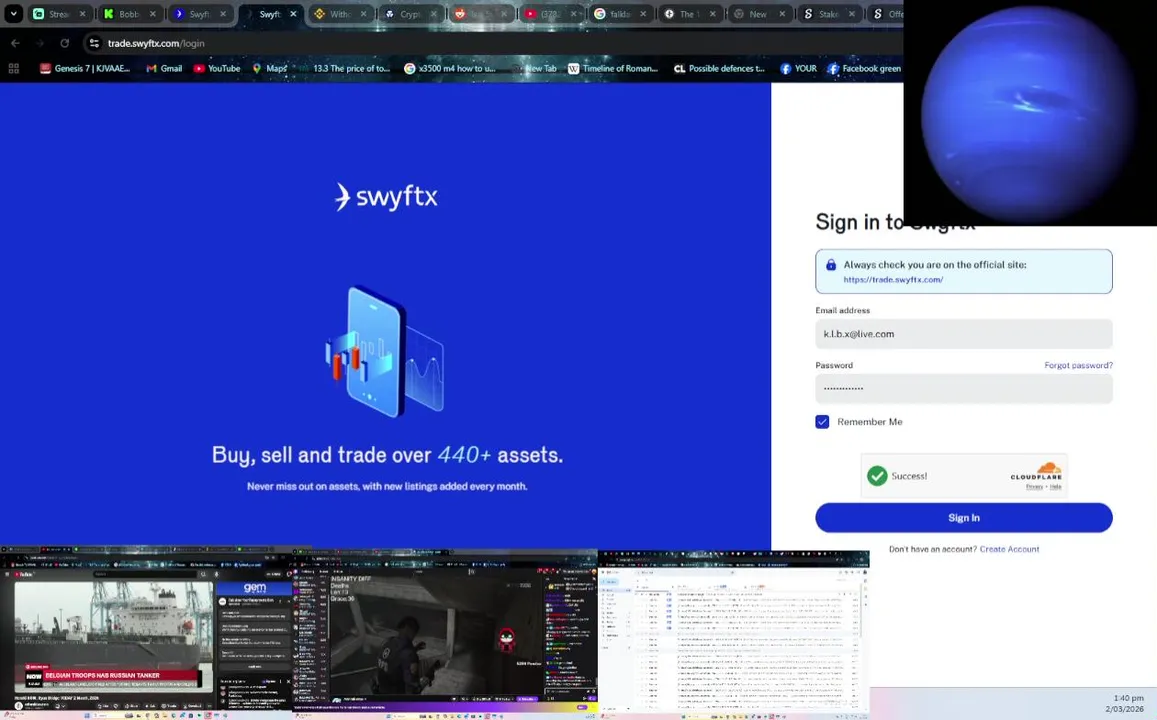The width and height of the screenshot is (1157, 720).
Task: Go back using browser back arrow
Action: click(15, 44)
